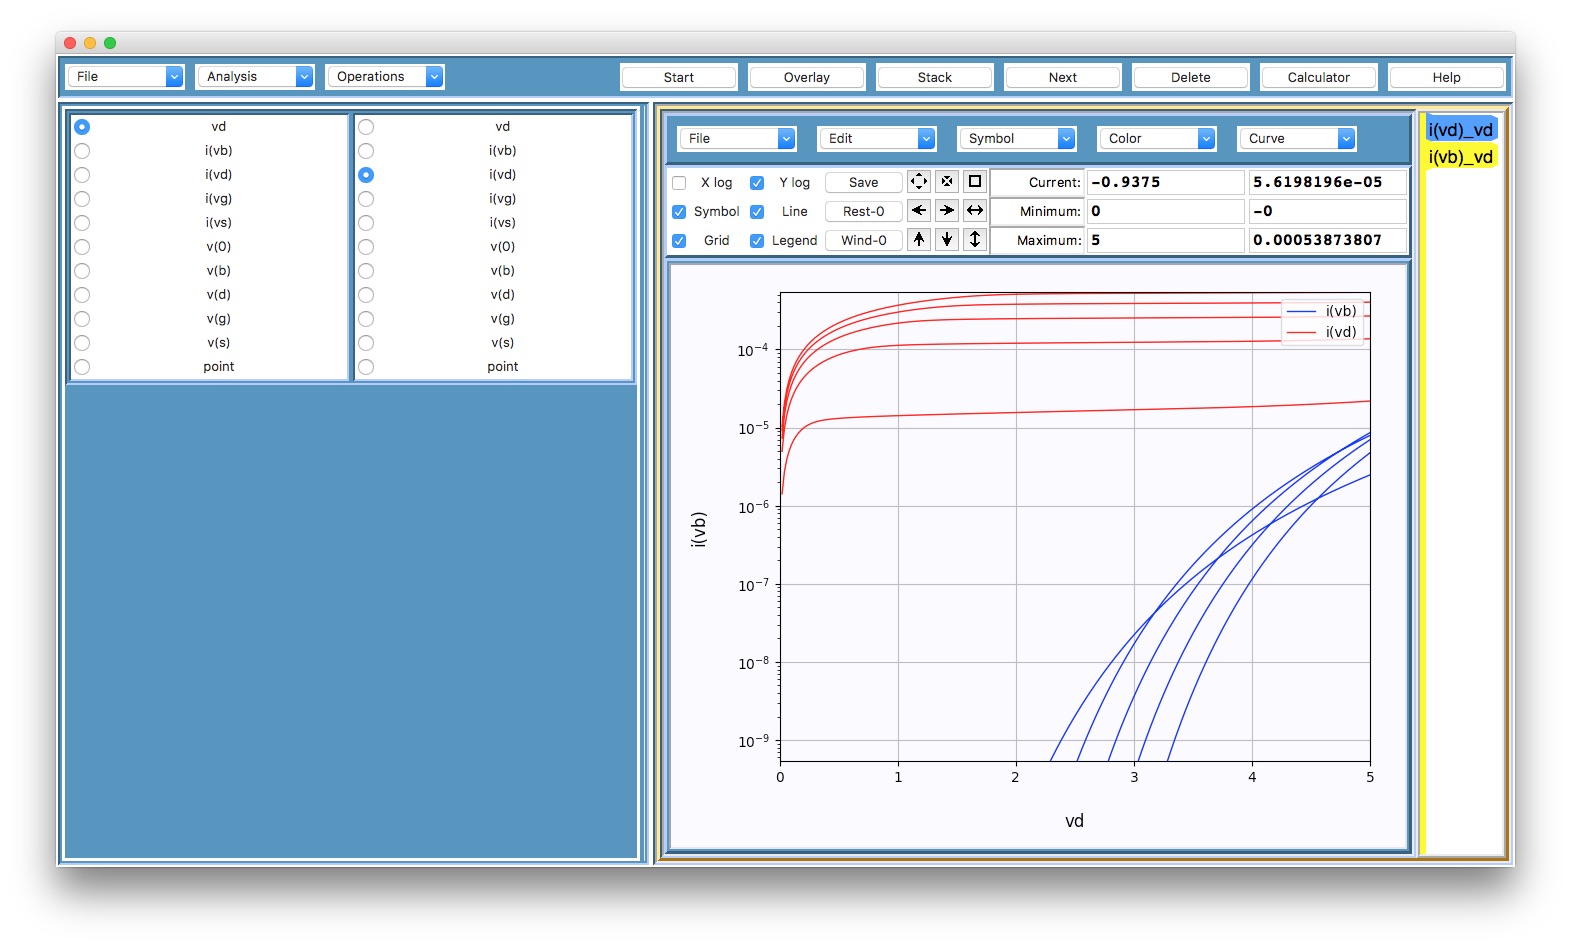Click the Overlay button
Viewport: 1571px width, 947px height.
pyautogui.click(x=807, y=77)
